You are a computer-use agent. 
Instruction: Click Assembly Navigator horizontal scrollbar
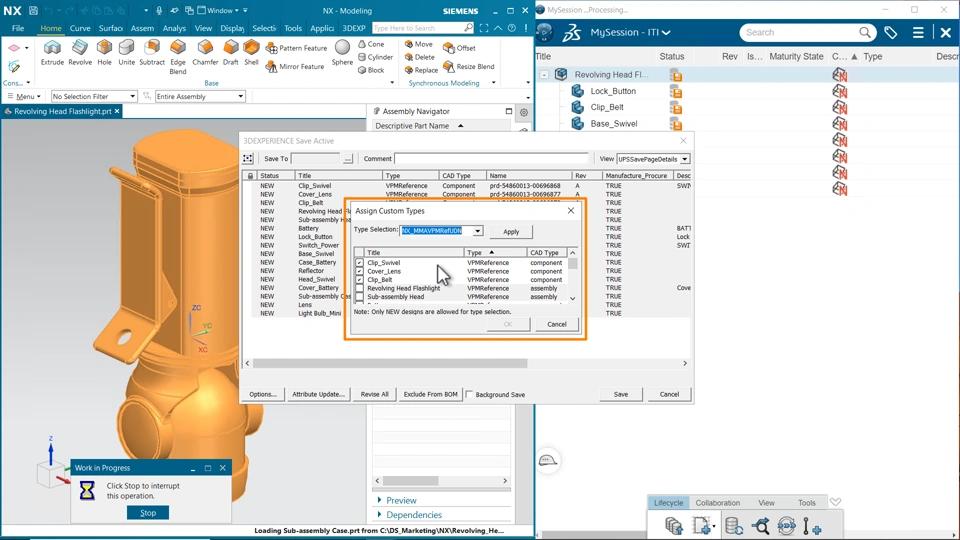(410, 481)
